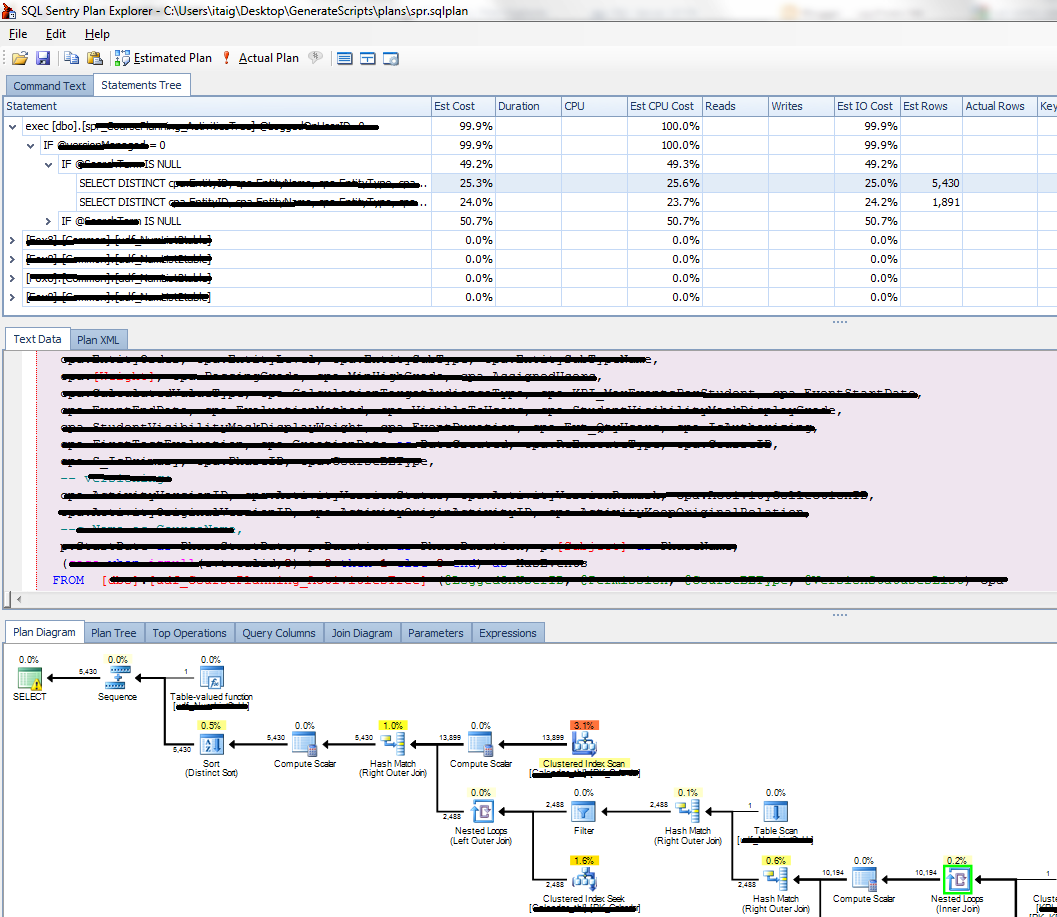The image size is (1057, 917).
Task: Sort by Actual Rows column header
Action: click(1000, 106)
